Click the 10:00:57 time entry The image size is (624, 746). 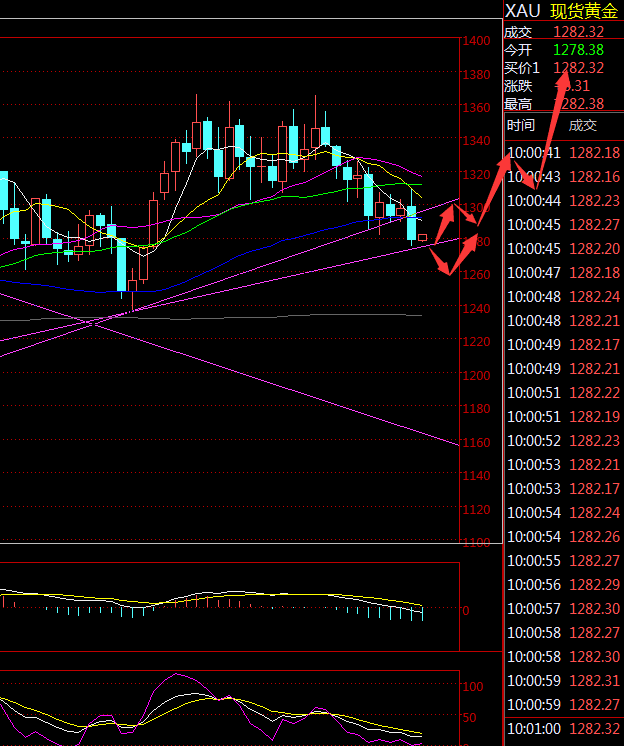[534, 609]
